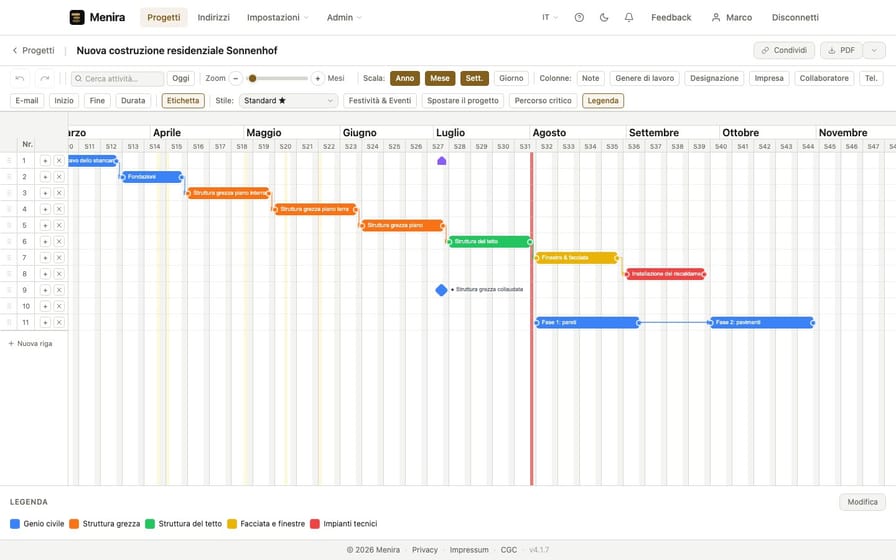This screenshot has width=896, height=560.
Task: Open Indirizzi tab
Action: 214,18
